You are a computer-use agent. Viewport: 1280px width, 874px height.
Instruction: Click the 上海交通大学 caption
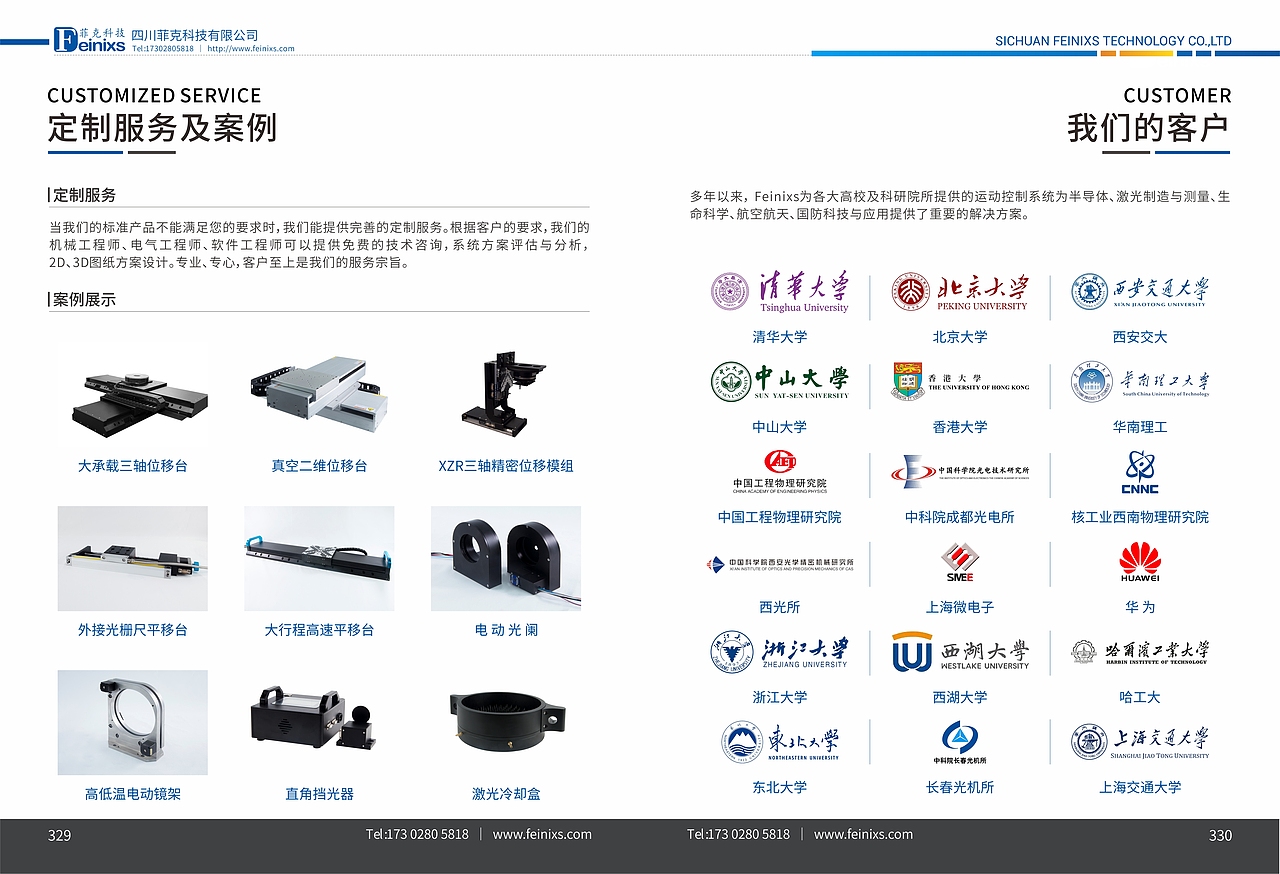click(x=1140, y=787)
